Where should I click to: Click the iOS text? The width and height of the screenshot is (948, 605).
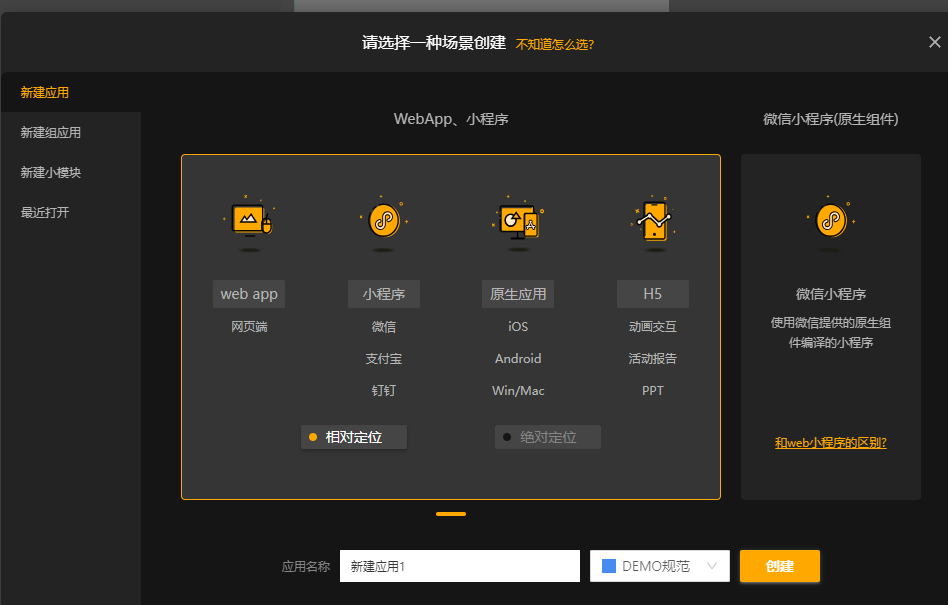[x=518, y=327]
